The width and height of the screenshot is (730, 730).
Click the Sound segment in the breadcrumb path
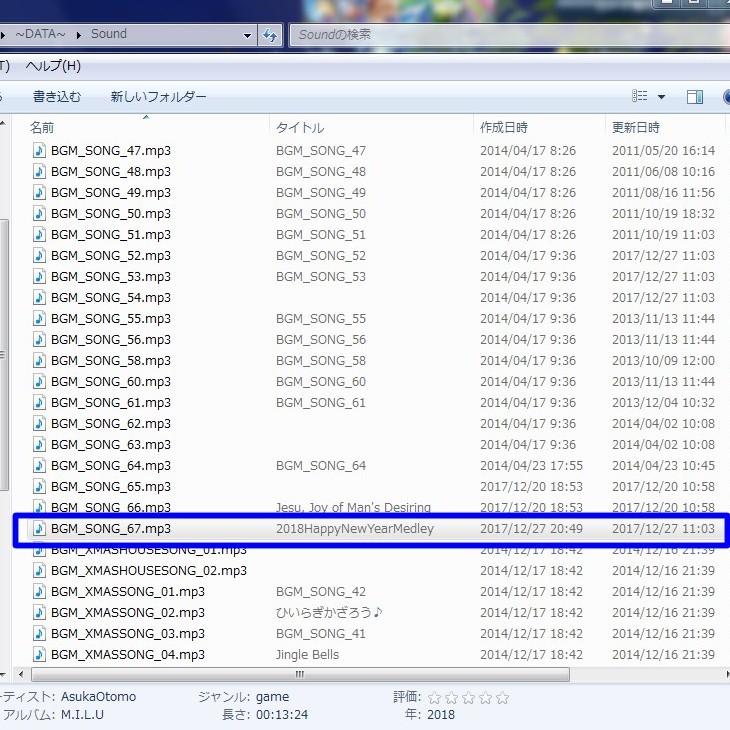click(x=109, y=34)
